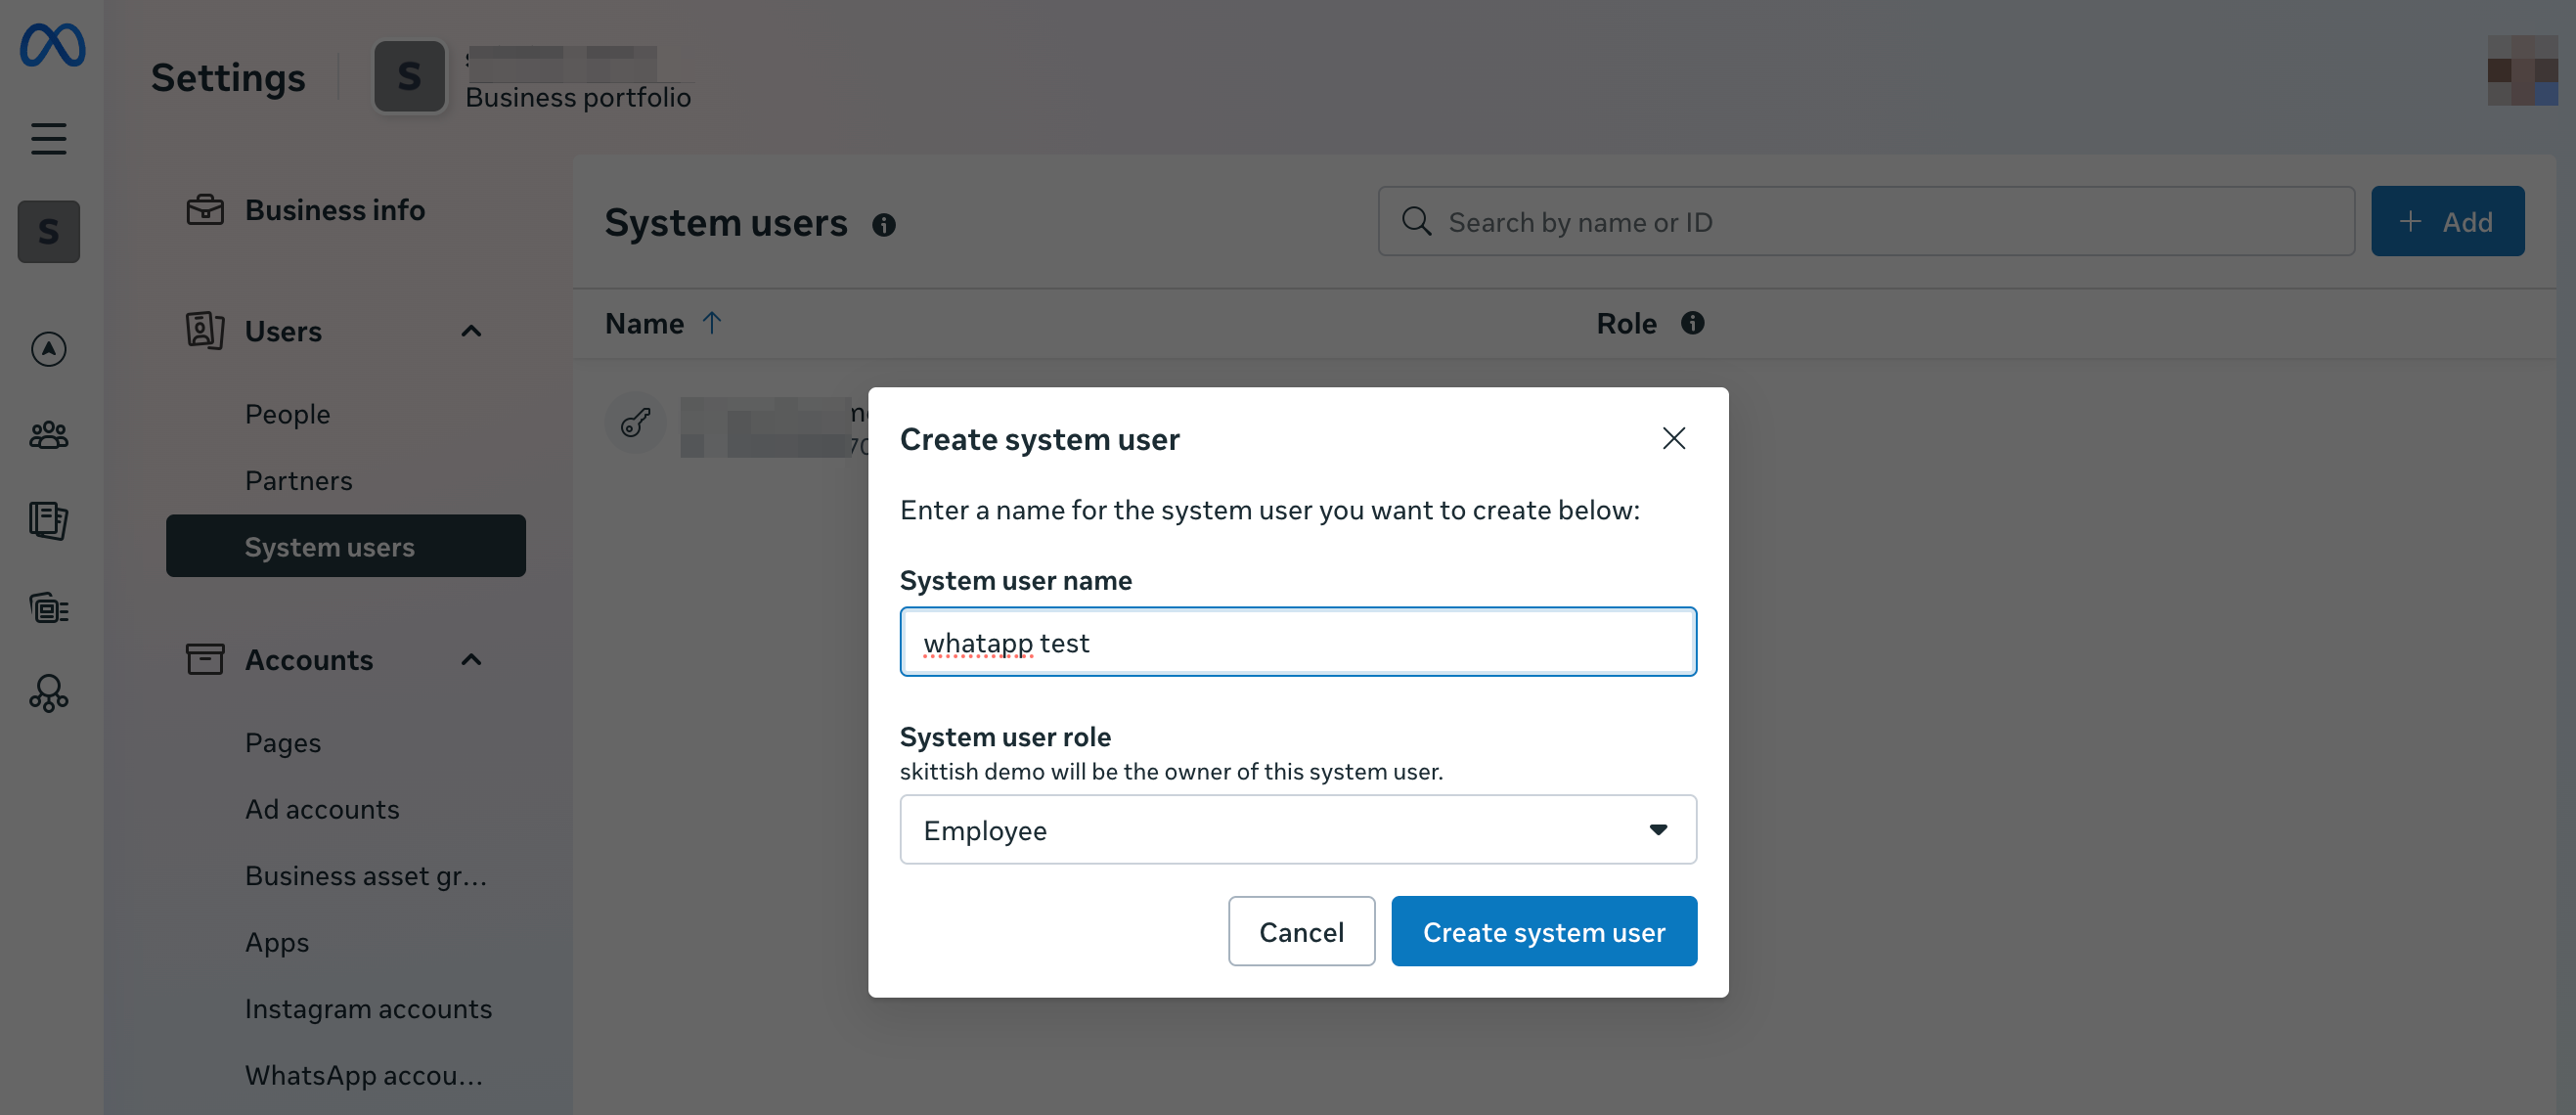Click the people group icon in left rail
2576x1115 pixels.
[48, 435]
